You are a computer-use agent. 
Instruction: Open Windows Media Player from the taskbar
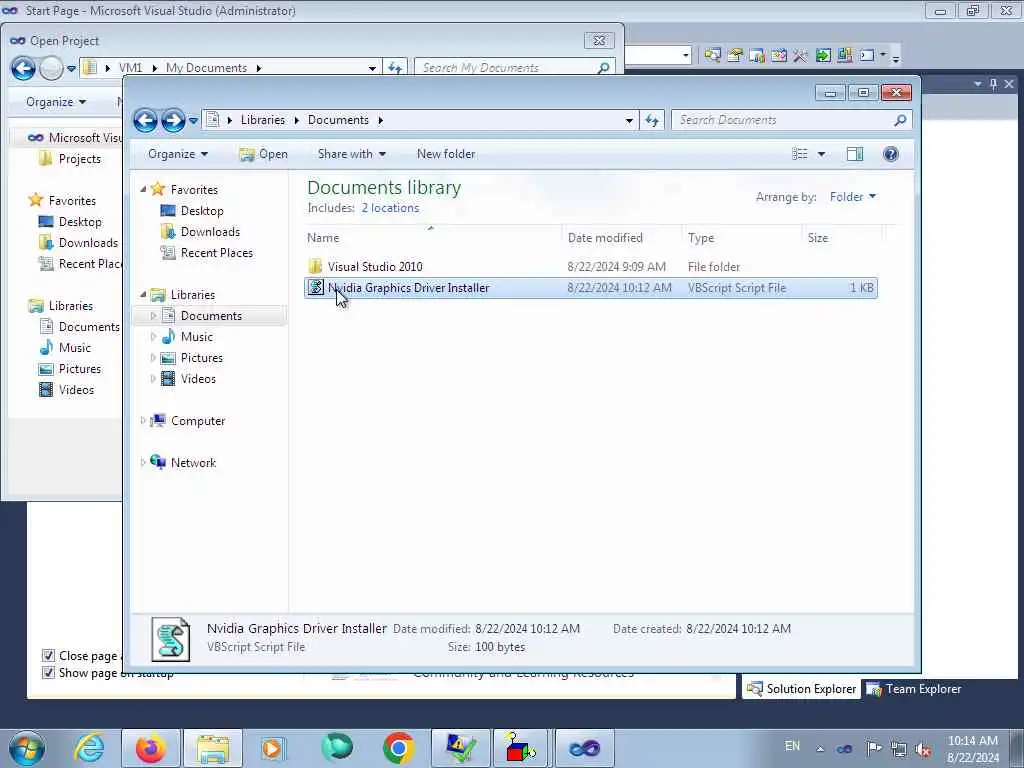(x=272, y=748)
